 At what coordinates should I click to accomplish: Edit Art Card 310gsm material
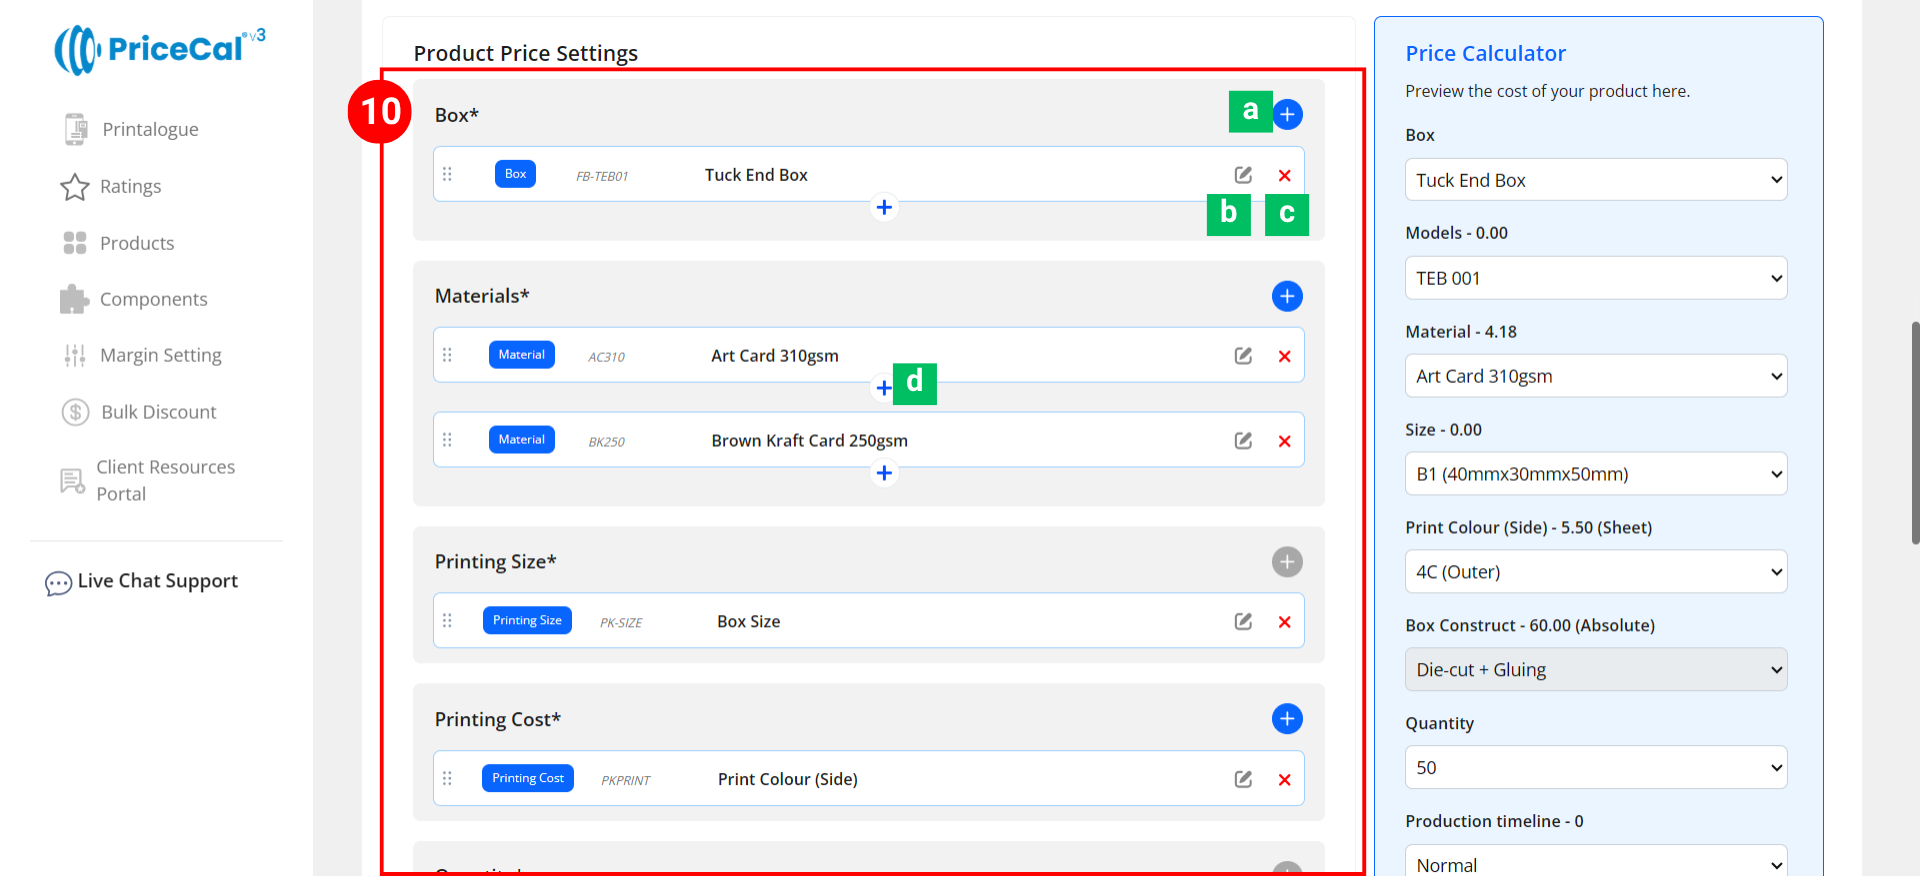tap(1243, 356)
